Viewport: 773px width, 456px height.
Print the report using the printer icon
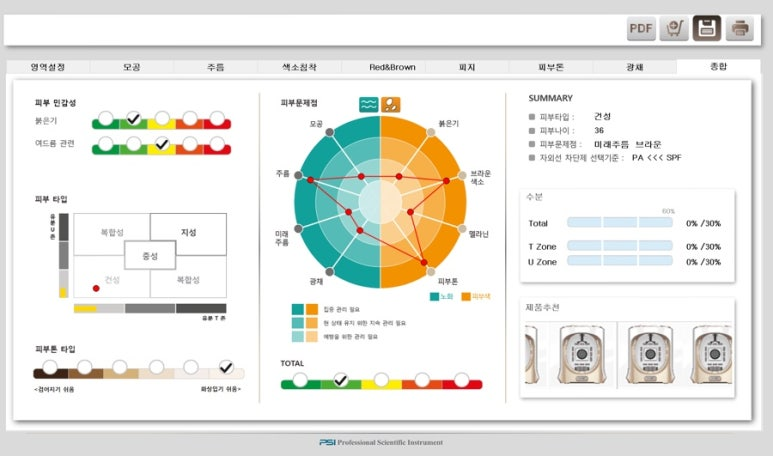pyautogui.click(x=740, y=28)
